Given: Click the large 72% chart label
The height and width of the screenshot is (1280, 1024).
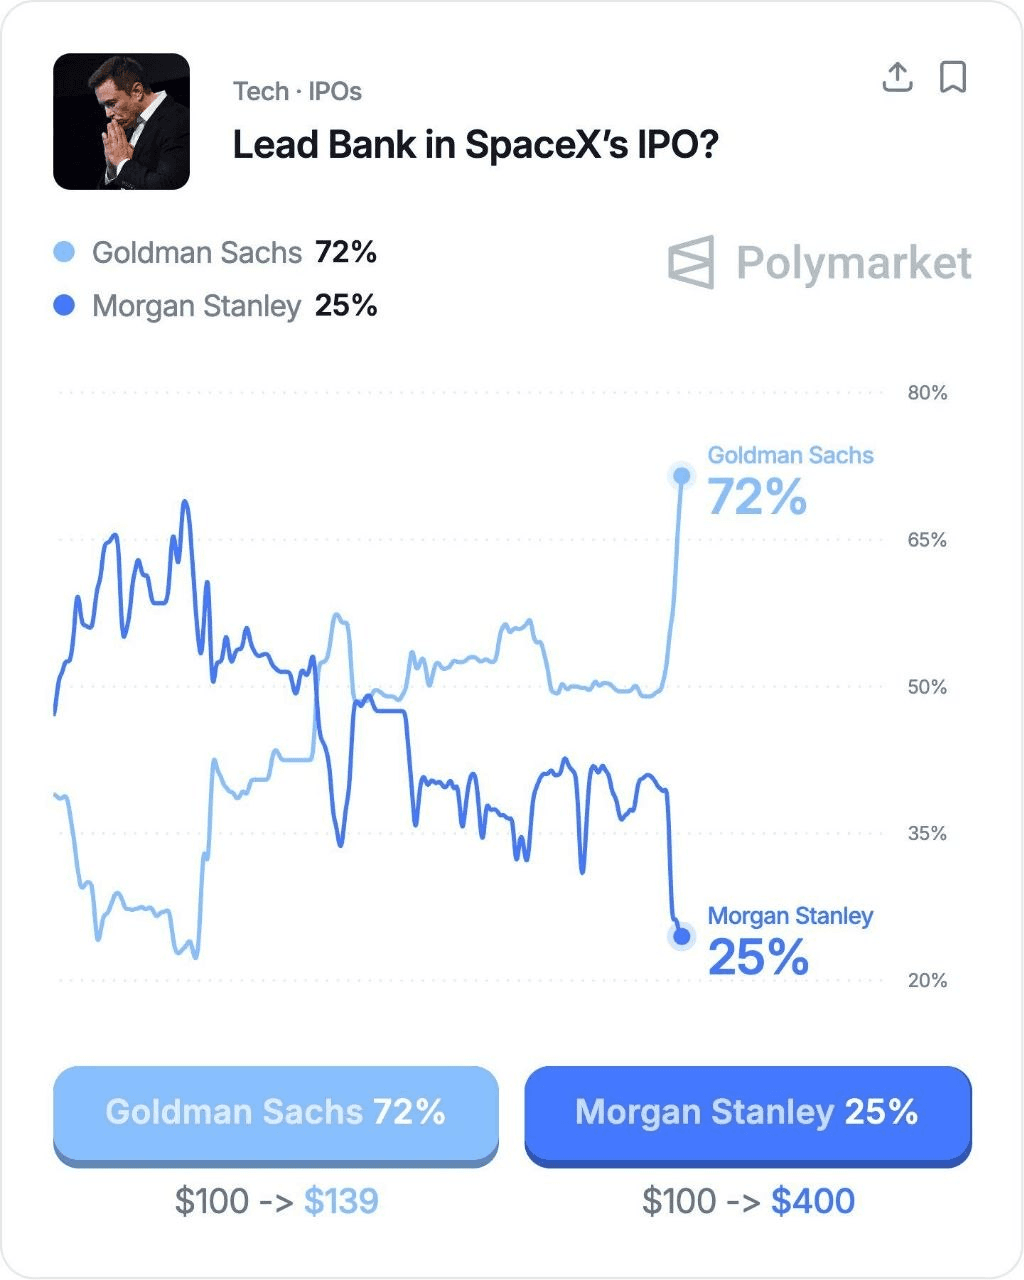Looking at the screenshot, I should (x=757, y=497).
